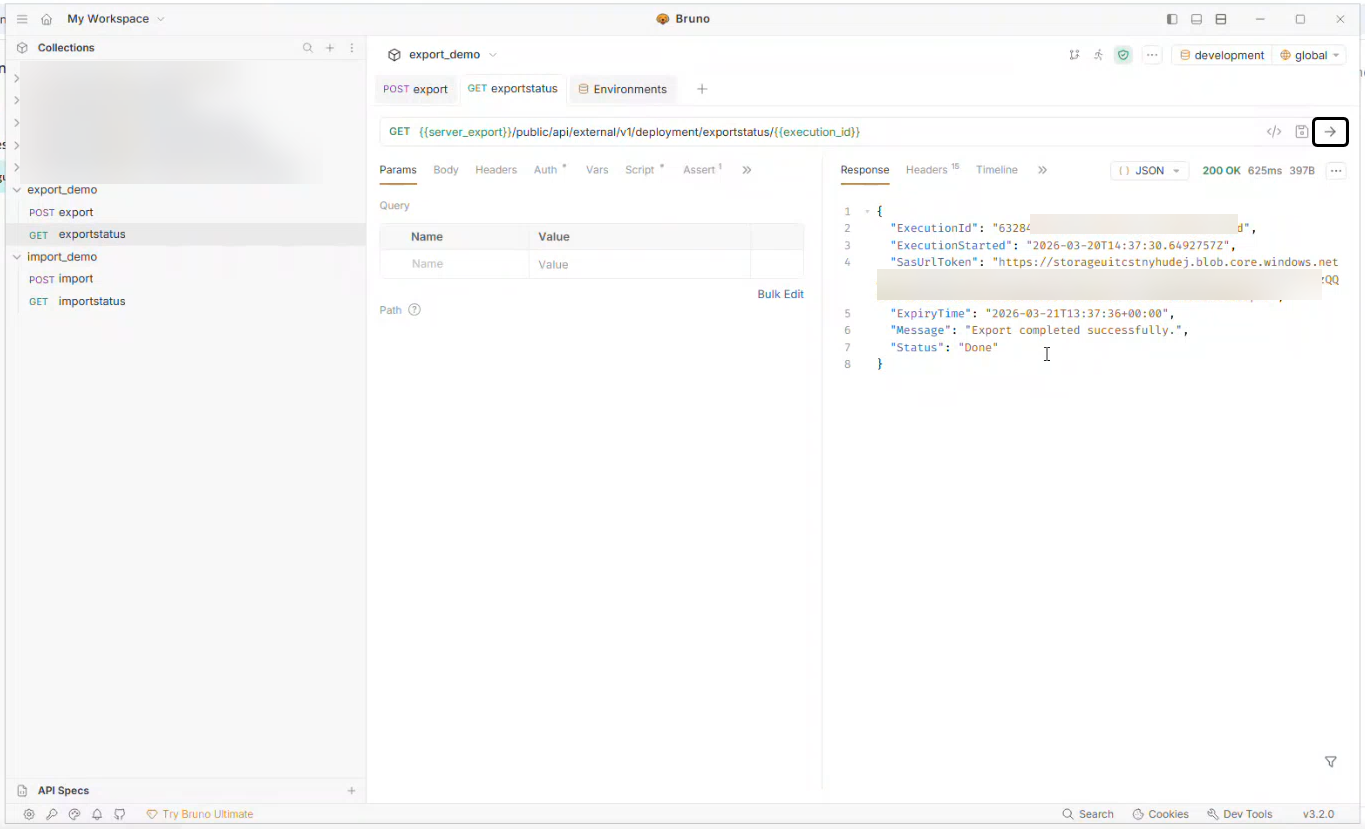Open the collection runner running-man icon
Screen dimensions: 1365x829
(1098, 55)
